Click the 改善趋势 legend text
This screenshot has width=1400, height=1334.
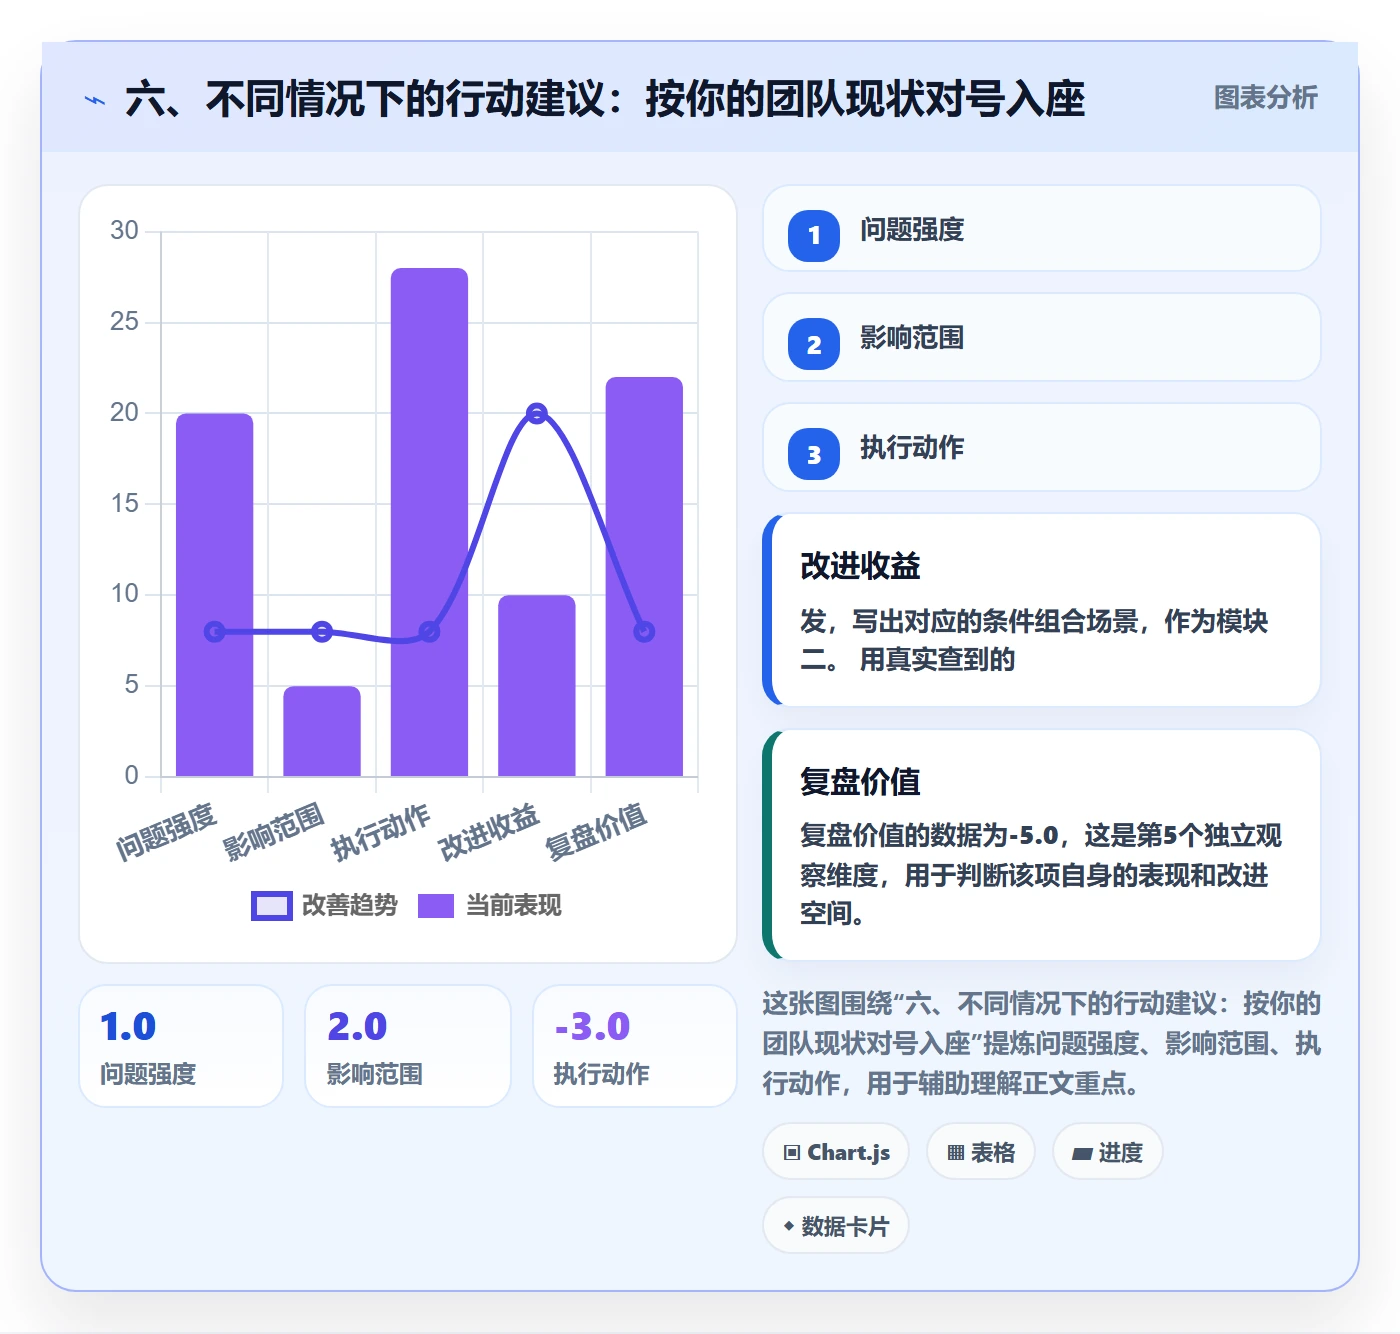pyautogui.click(x=350, y=905)
